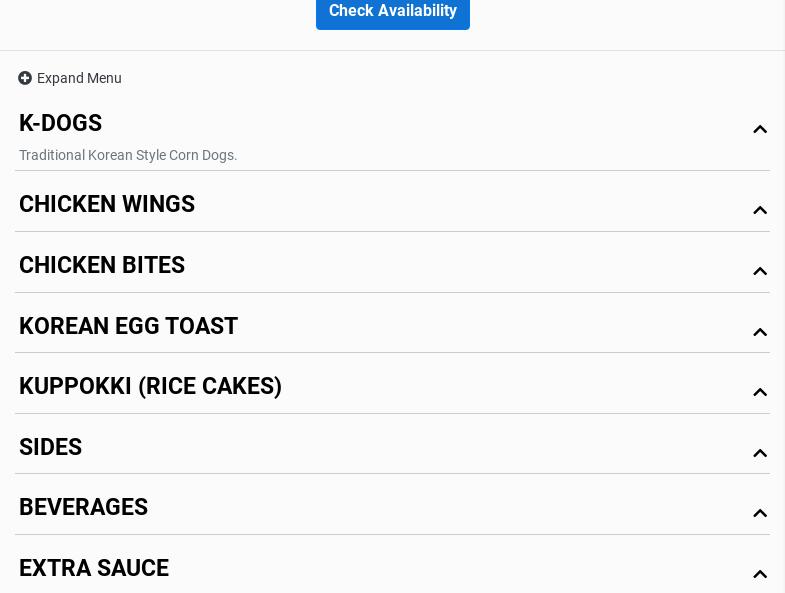Click the Expand Menu text link
The width and height of the screenshot is (785, 593).
point(79,78)
